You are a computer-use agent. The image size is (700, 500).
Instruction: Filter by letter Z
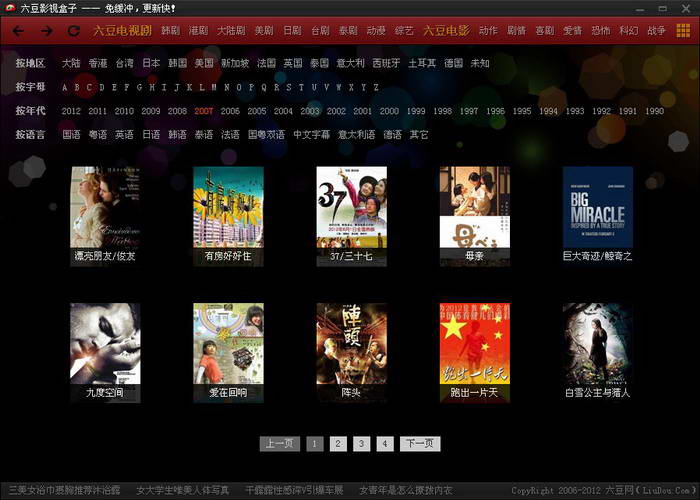pyautogui.click(x=376, y=87)
